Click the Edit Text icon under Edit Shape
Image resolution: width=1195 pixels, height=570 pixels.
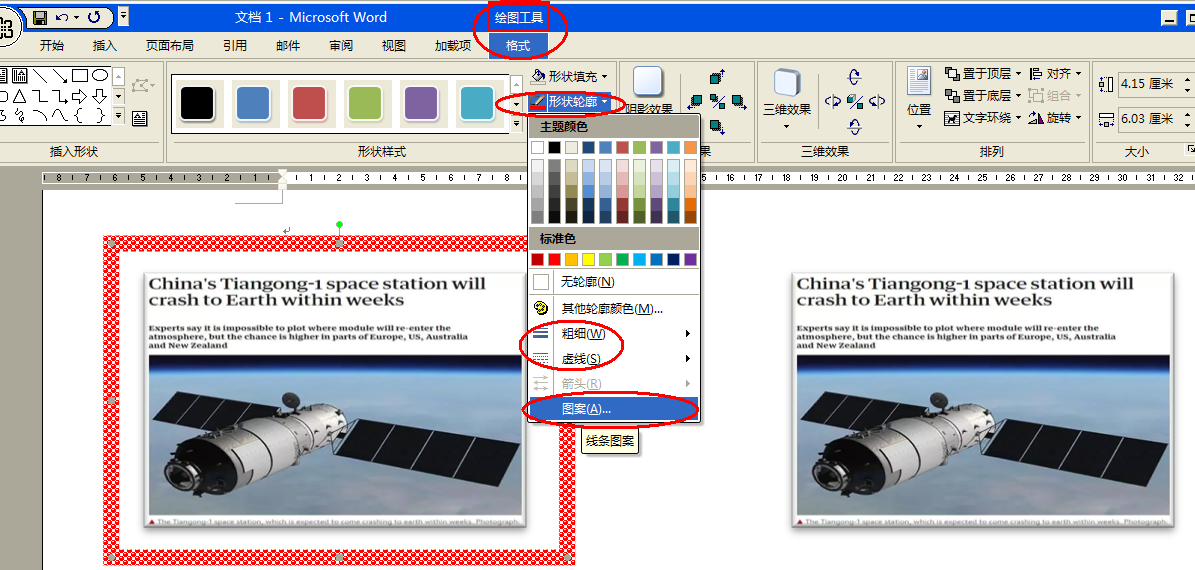tap(139, 118)
